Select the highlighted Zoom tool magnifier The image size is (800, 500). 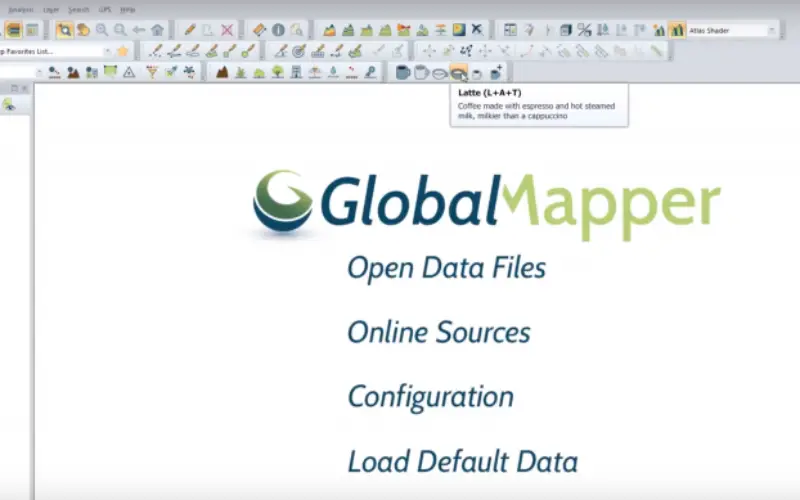(64, 30)
